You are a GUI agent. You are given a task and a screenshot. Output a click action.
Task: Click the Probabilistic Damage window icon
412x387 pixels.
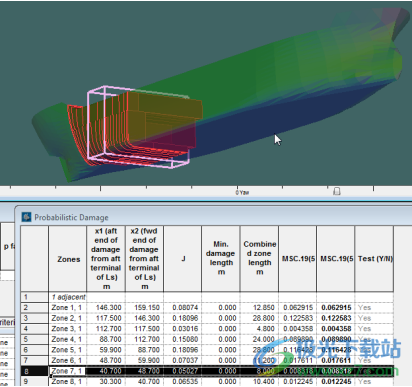(26, 217)
